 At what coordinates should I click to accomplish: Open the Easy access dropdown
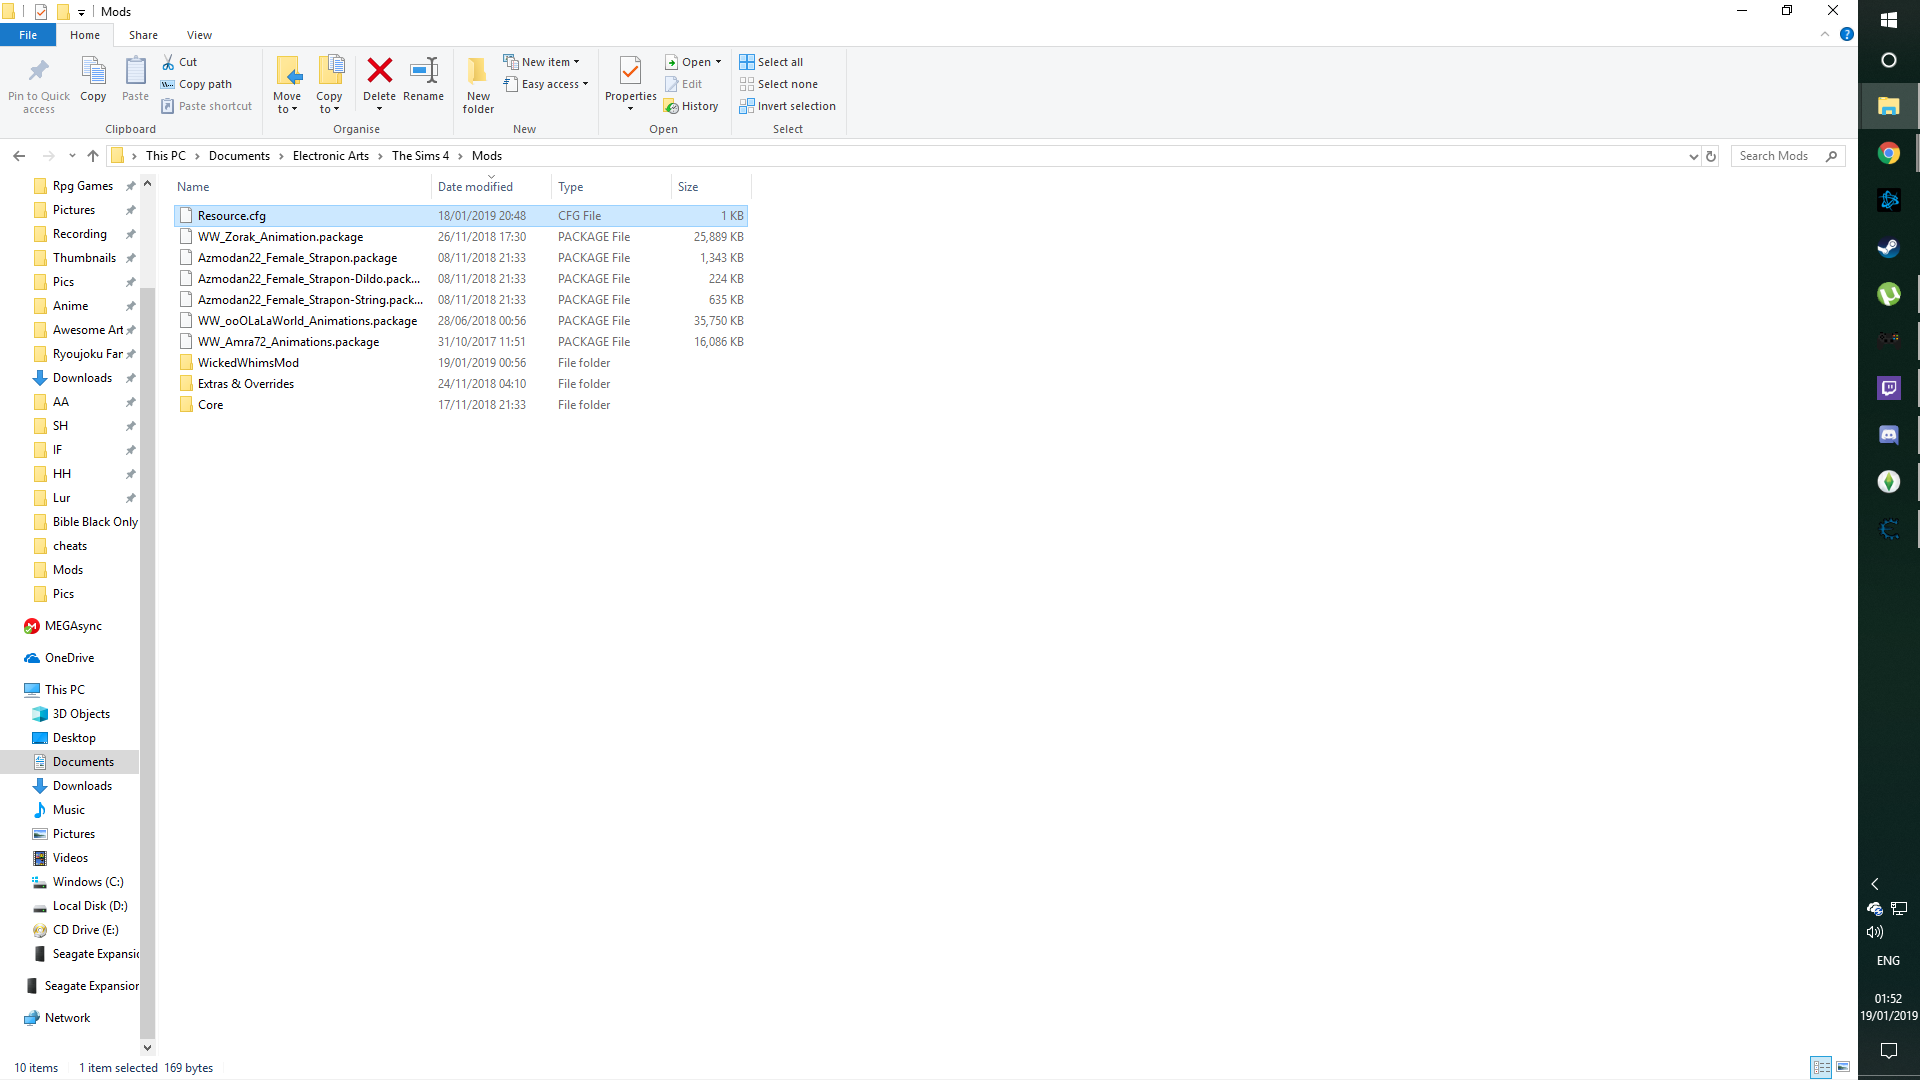(x=547, y=84)
